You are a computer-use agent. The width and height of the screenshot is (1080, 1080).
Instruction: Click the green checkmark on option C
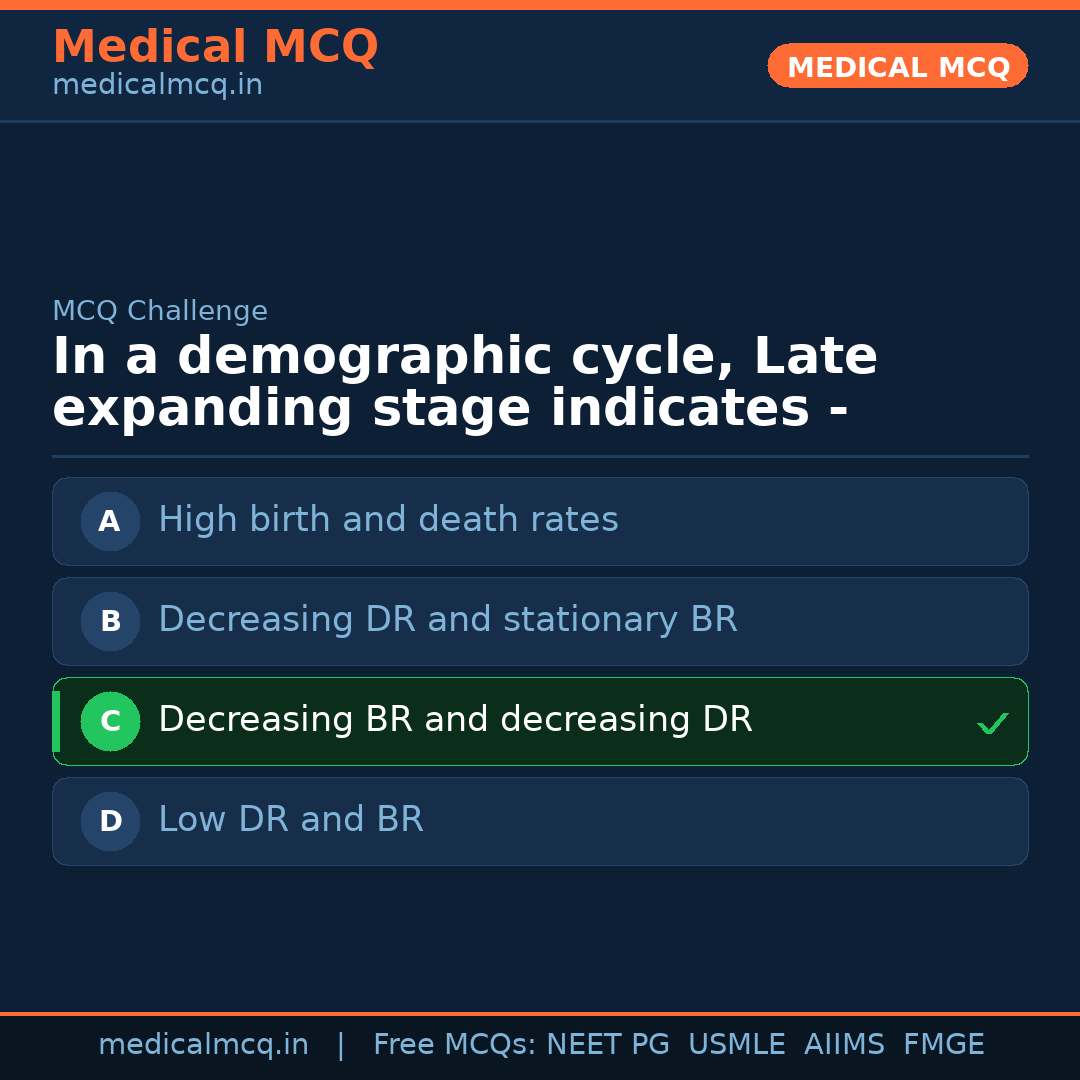(x=992, y=721)
